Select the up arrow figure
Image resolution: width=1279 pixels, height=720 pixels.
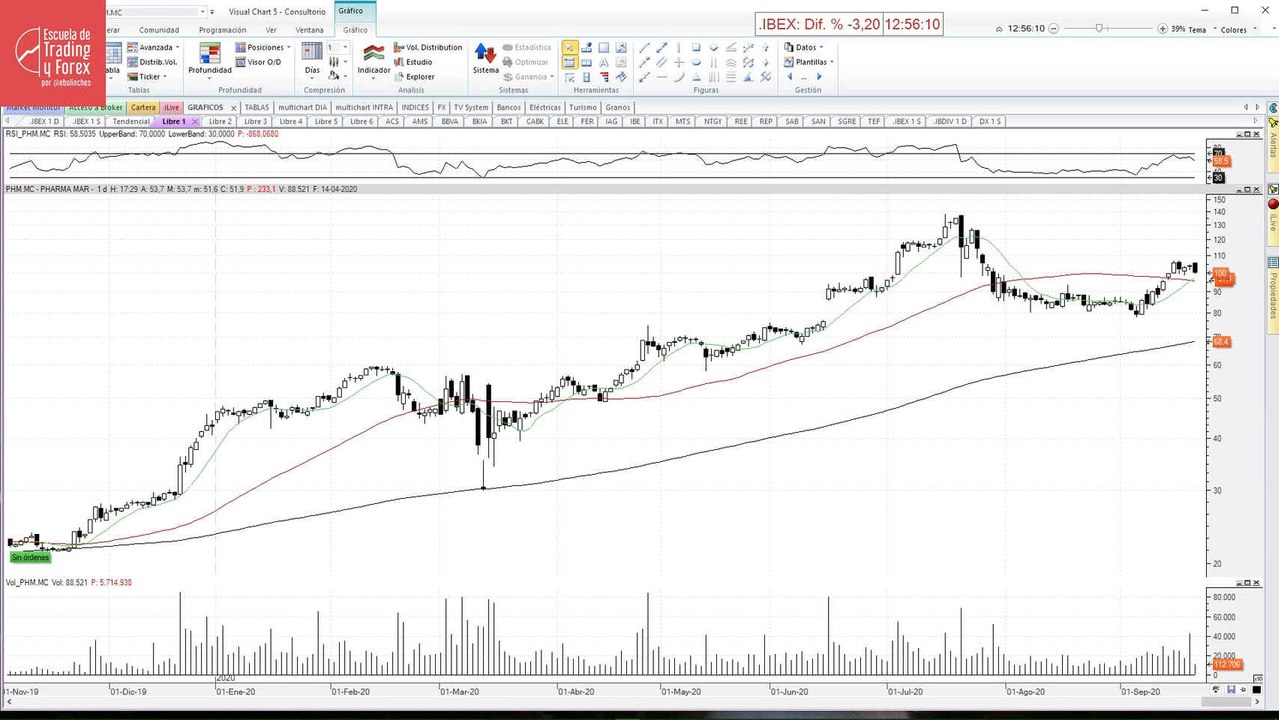coord(765,47)
